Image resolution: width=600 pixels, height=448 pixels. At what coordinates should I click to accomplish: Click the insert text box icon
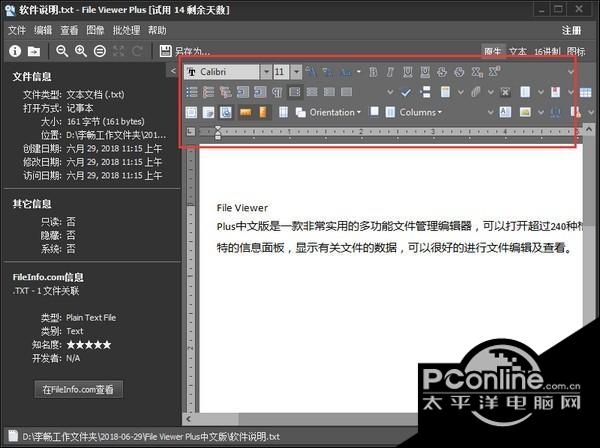(505, 112)
